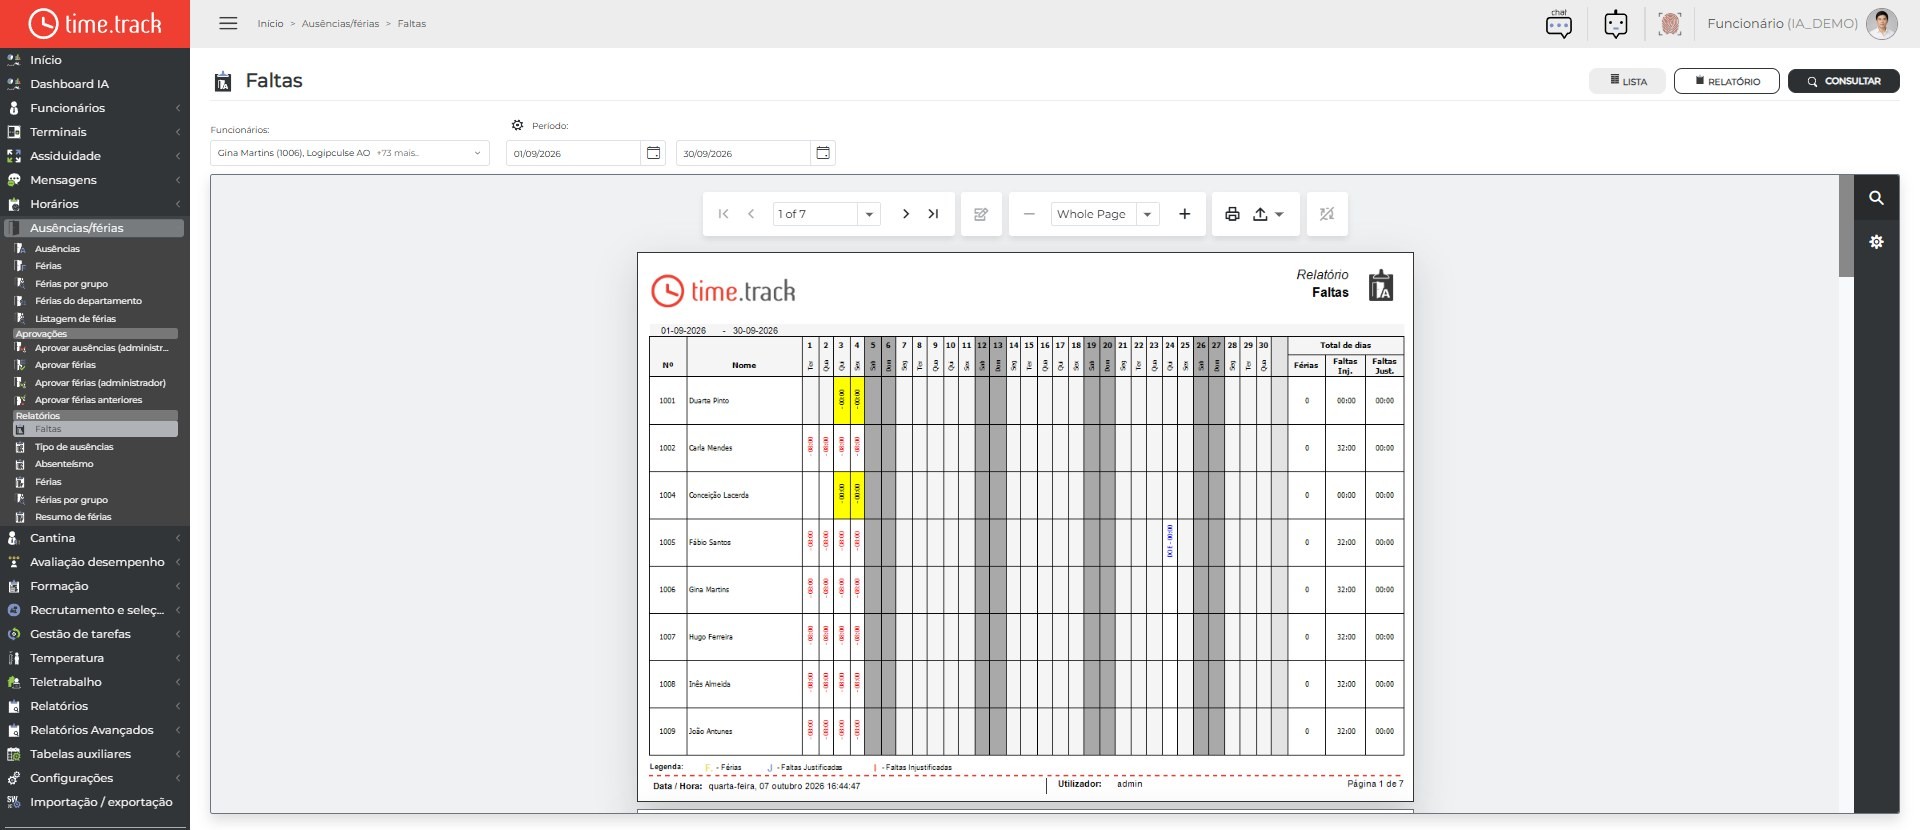
Task: Click the Período settings gear icon
Action: click(517, 126)
